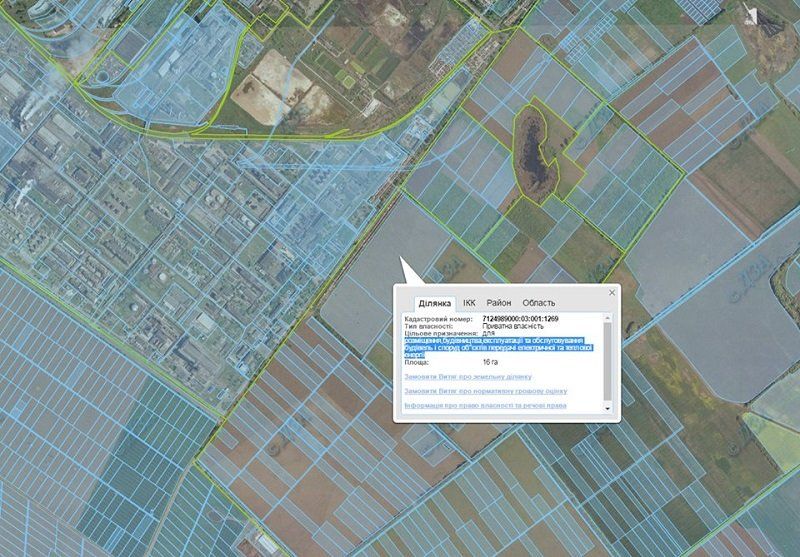This screenshot has width=800, height=557.
Task: Click the popup scrollbar up arrow
Action: tap(608, 318)
